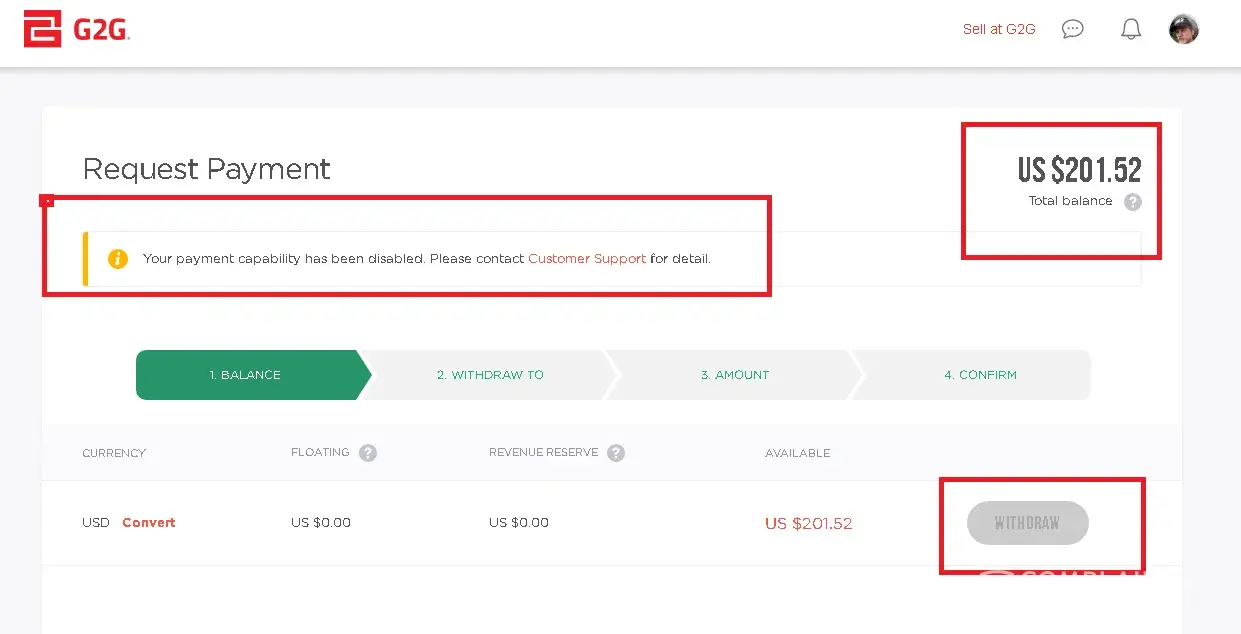Click the Revenue Reserve column header
This screenshot has height=634, width=1241.
543,453
